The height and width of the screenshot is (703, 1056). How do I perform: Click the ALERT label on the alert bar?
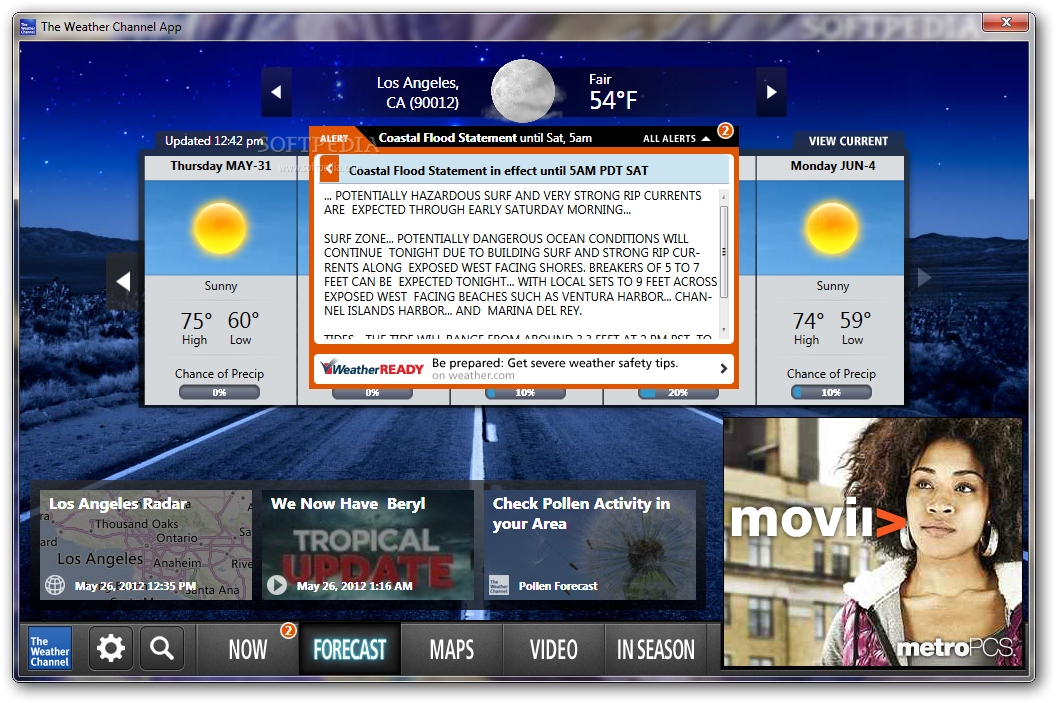point(334,138)
